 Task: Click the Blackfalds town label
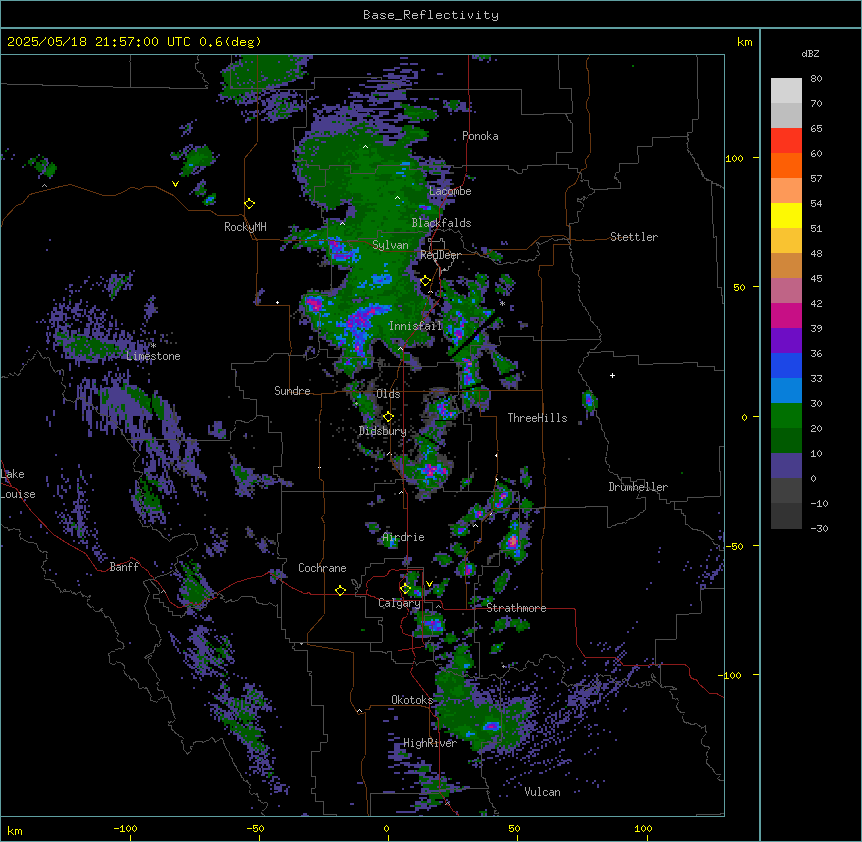point(441,223)
